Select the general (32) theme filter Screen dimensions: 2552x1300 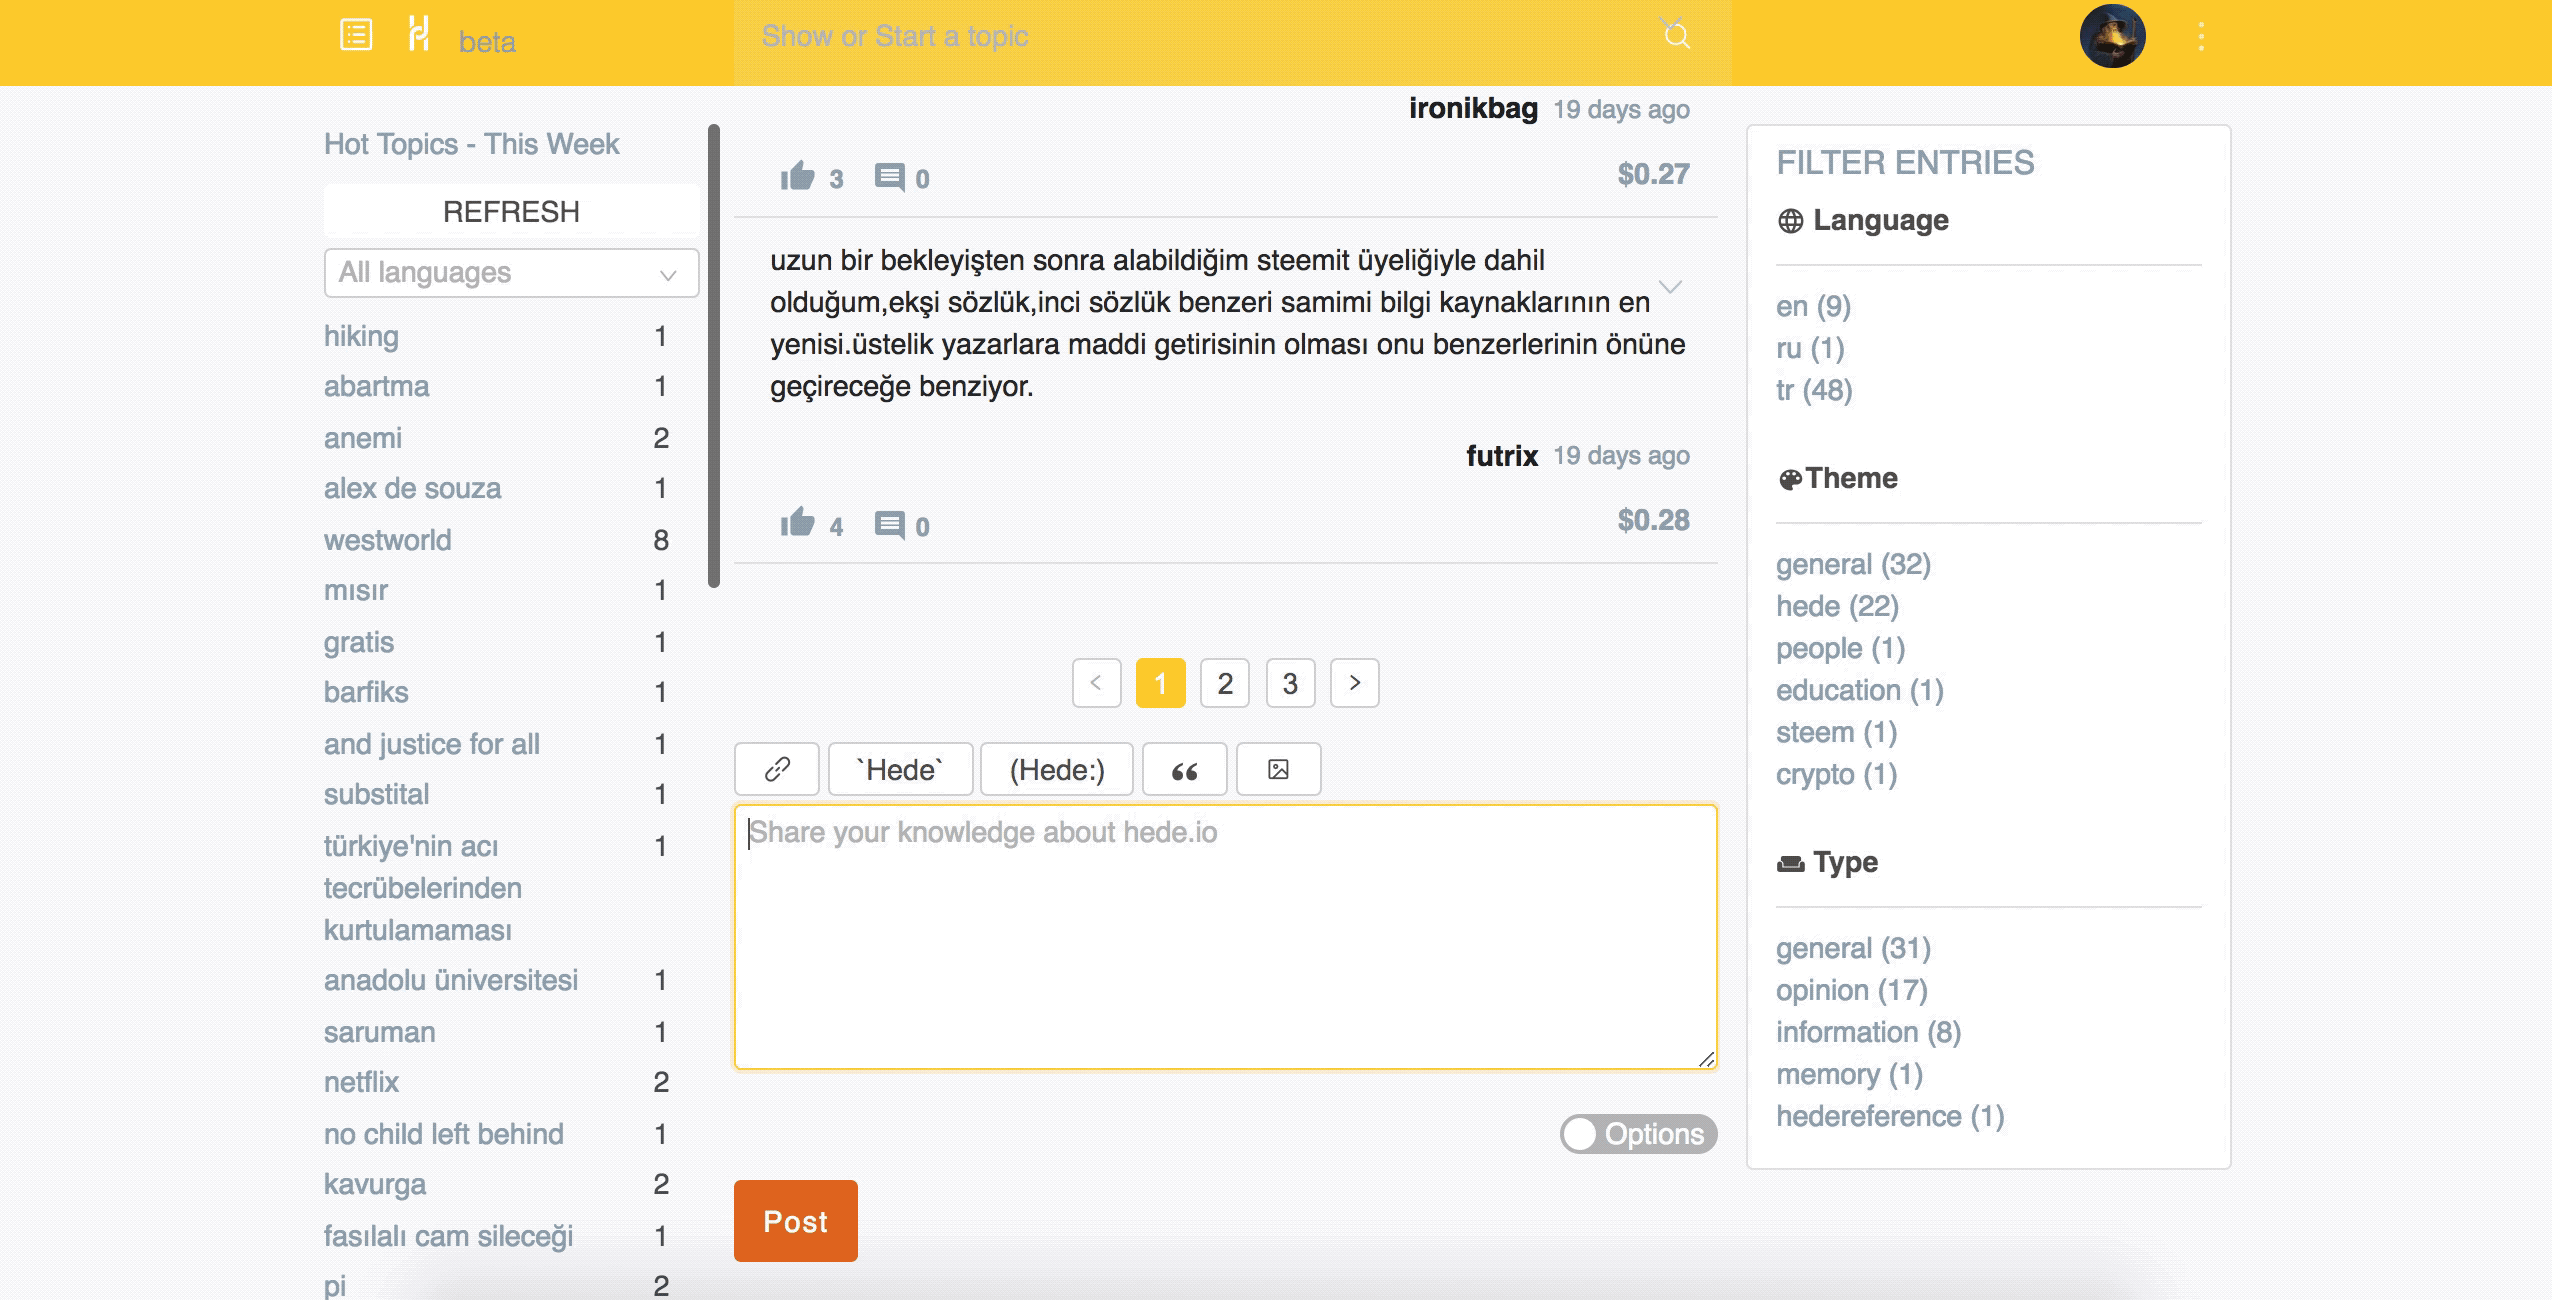(1849, 564)
